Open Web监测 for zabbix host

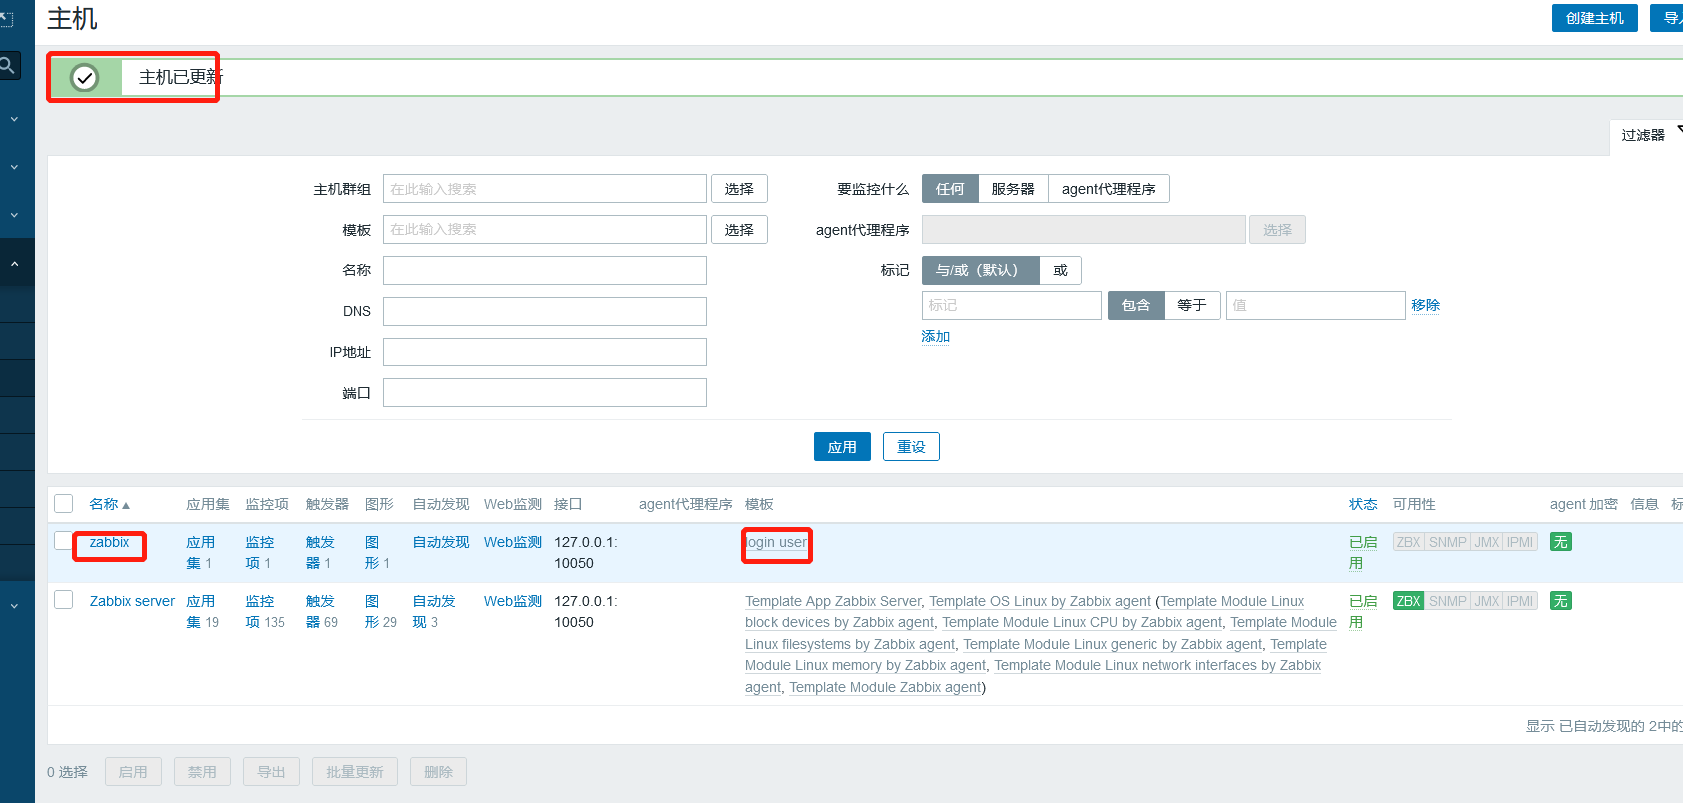pyautogui.click(x=513, y=542)
